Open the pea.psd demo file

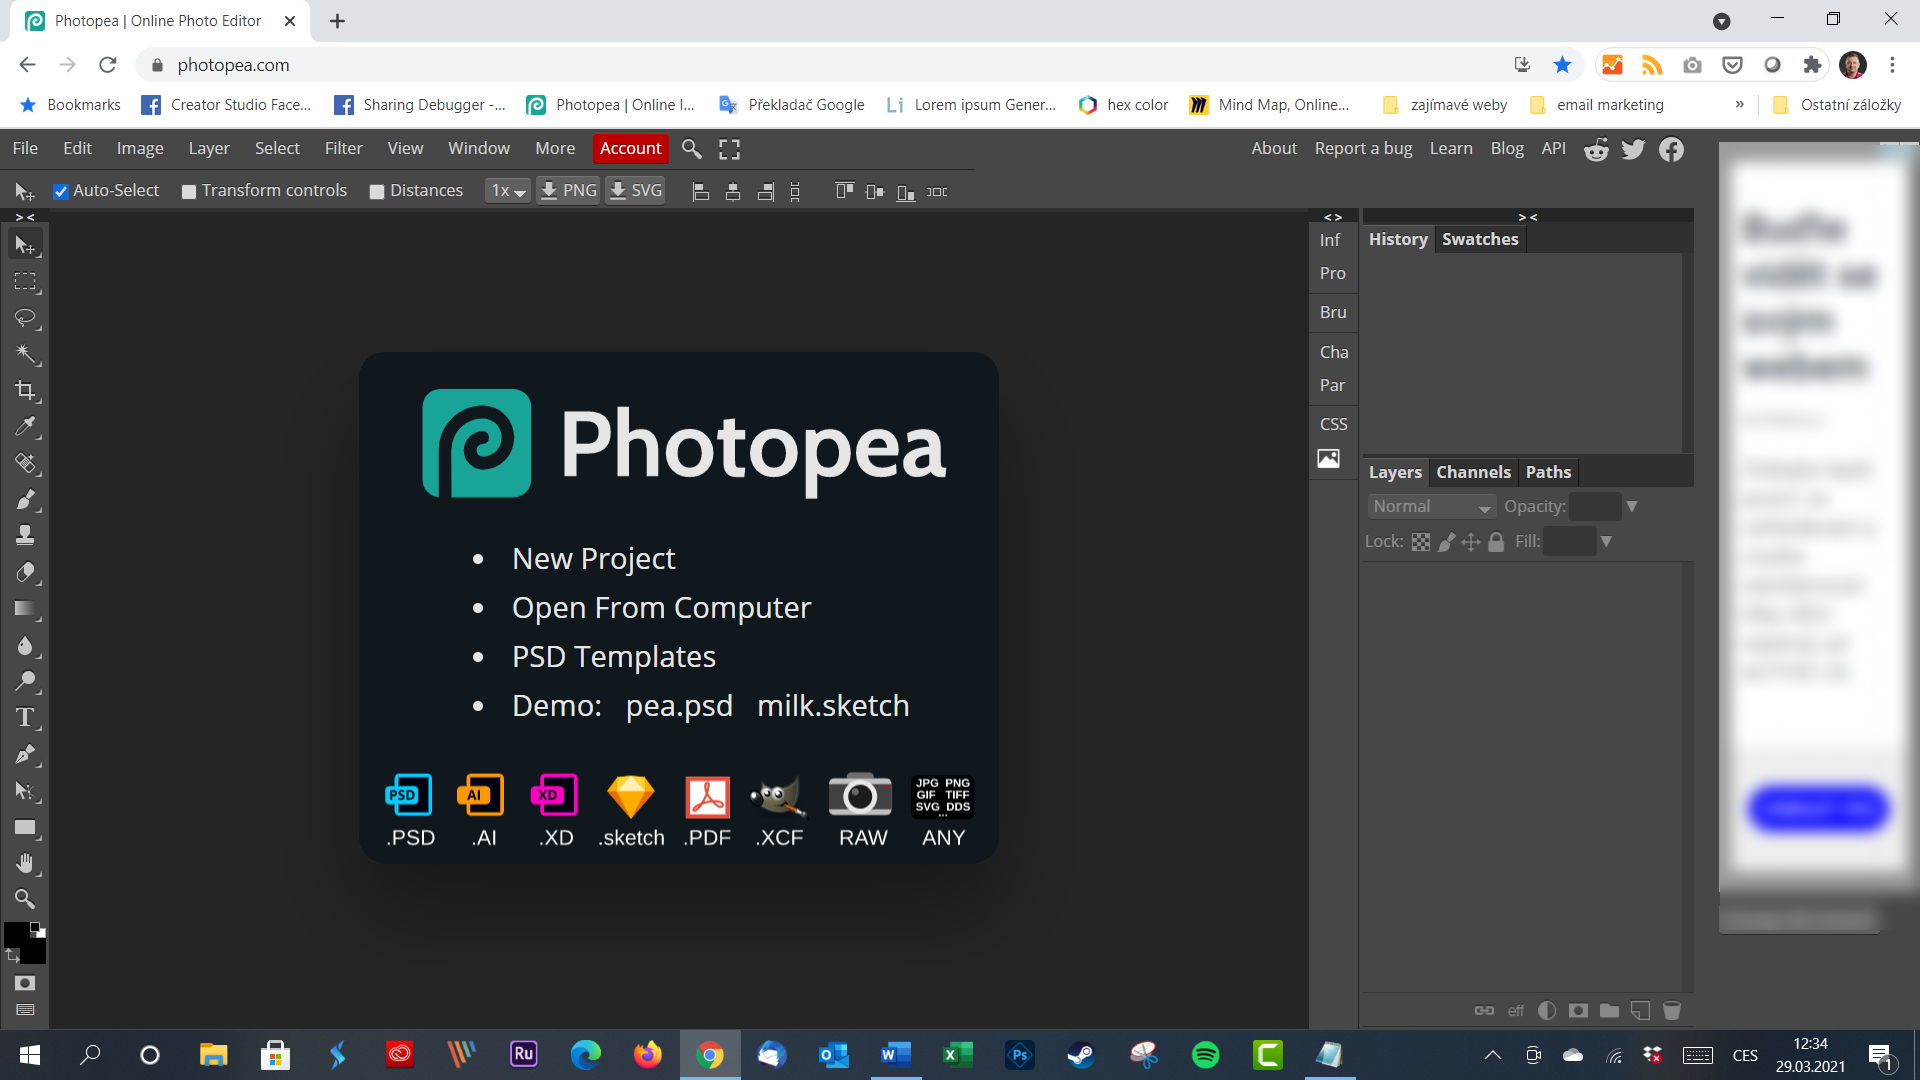click(679, 705)
